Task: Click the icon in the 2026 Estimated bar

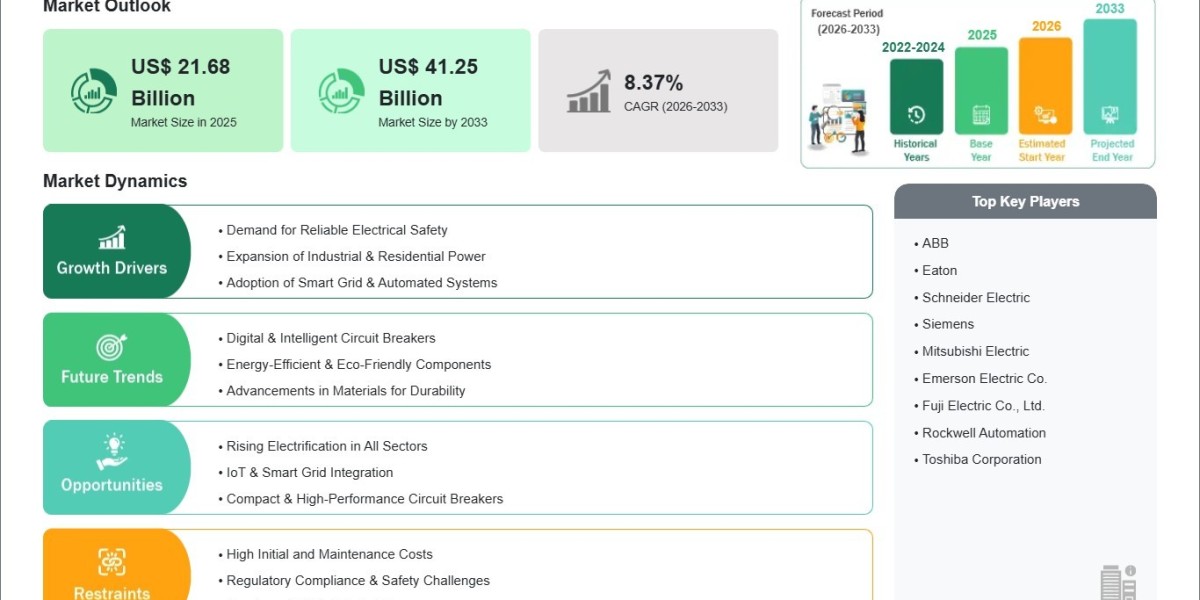Action: click(x=1045, y=115)
